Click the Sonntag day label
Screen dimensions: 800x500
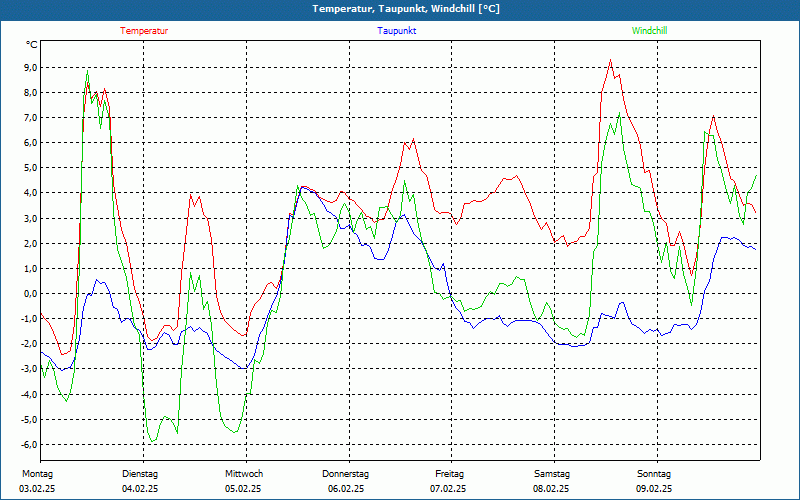654,473
